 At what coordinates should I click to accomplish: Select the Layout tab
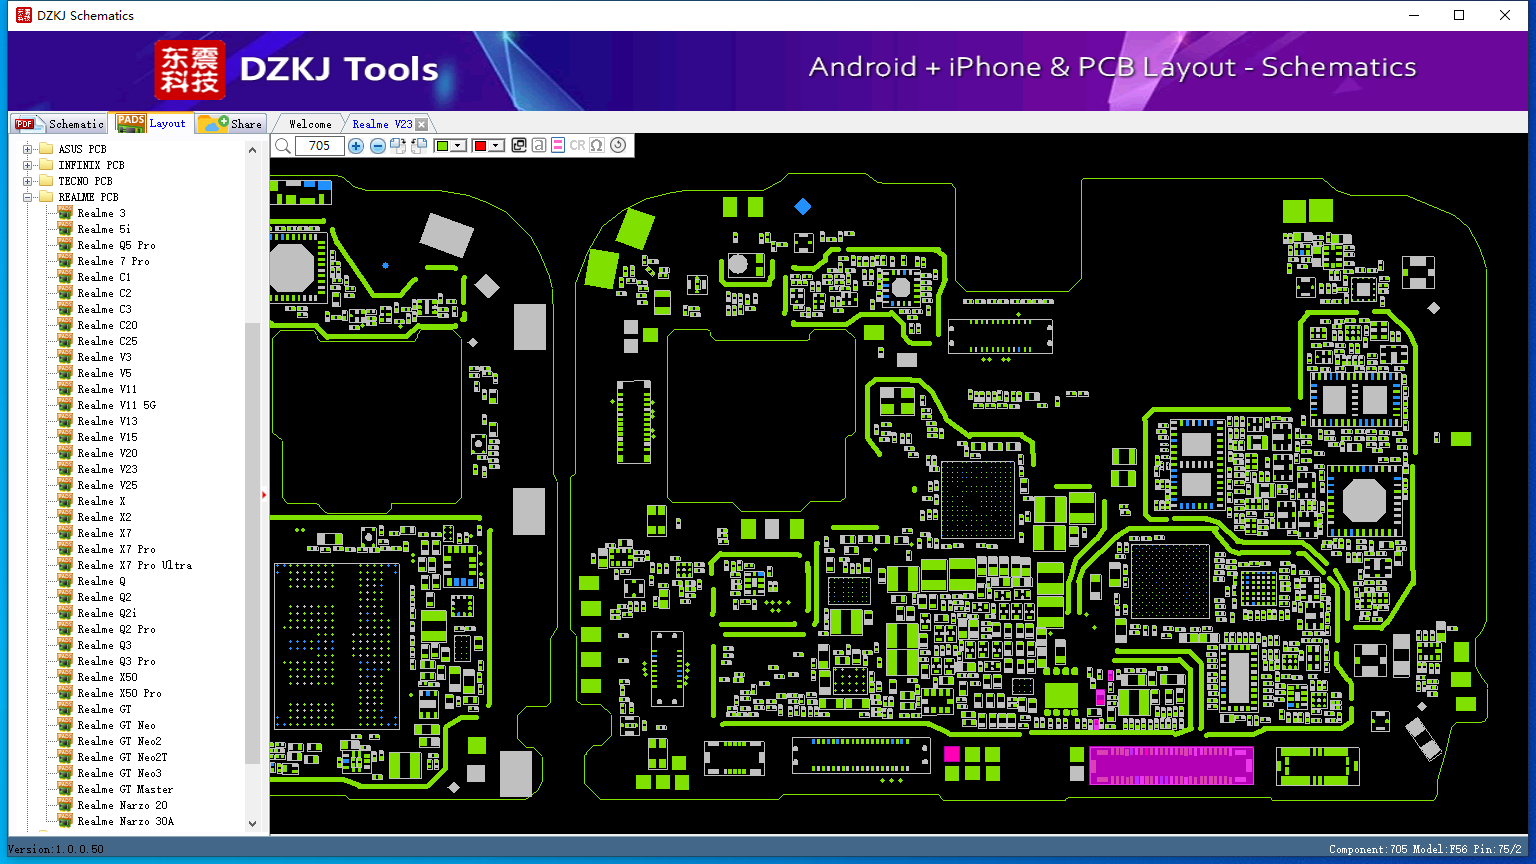(151, 123)
